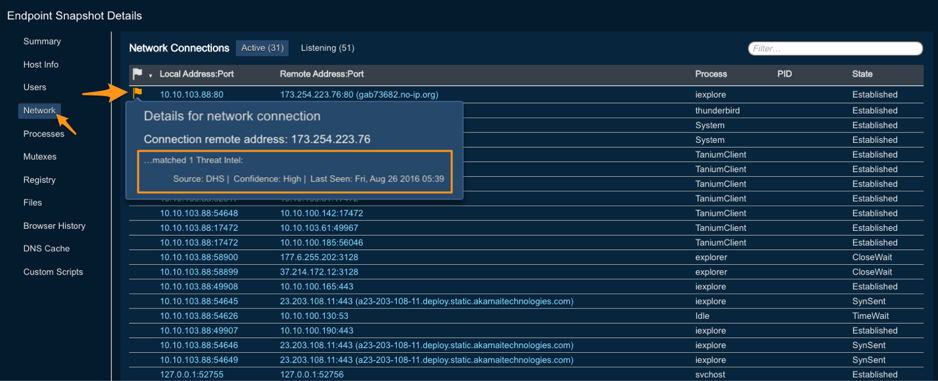
Task: Click local address 127.0.0.1:52755
Action: pos(191,374)
